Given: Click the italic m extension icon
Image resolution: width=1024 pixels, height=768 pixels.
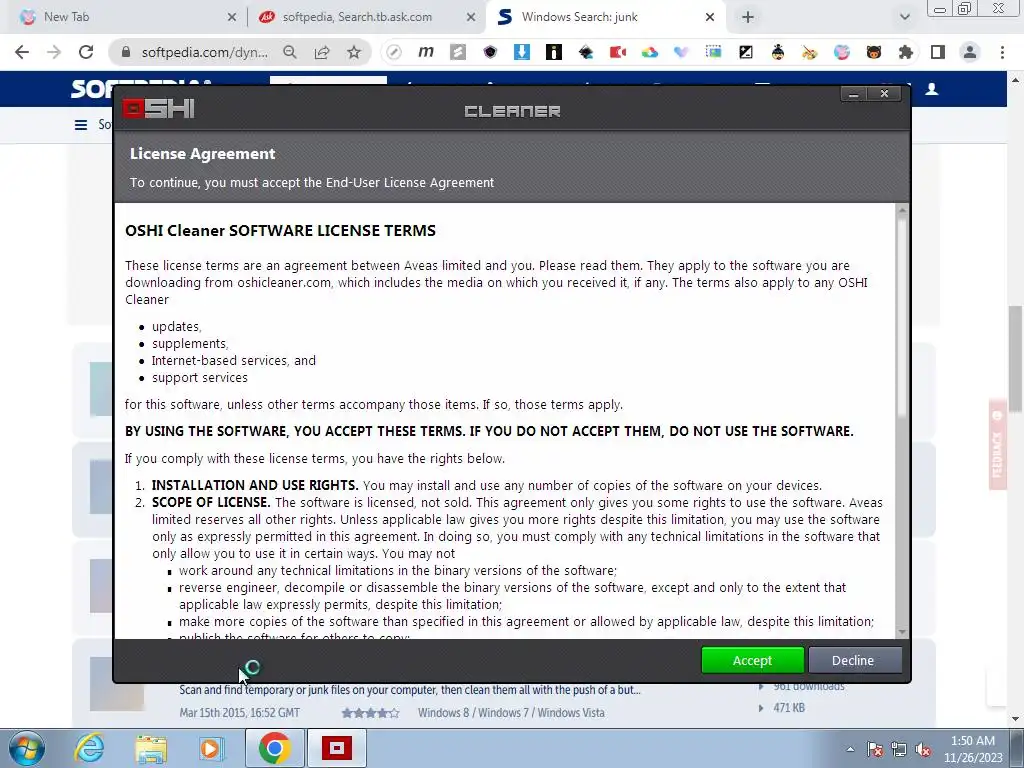Looking at the screenshot, I should tap(426, 52).
